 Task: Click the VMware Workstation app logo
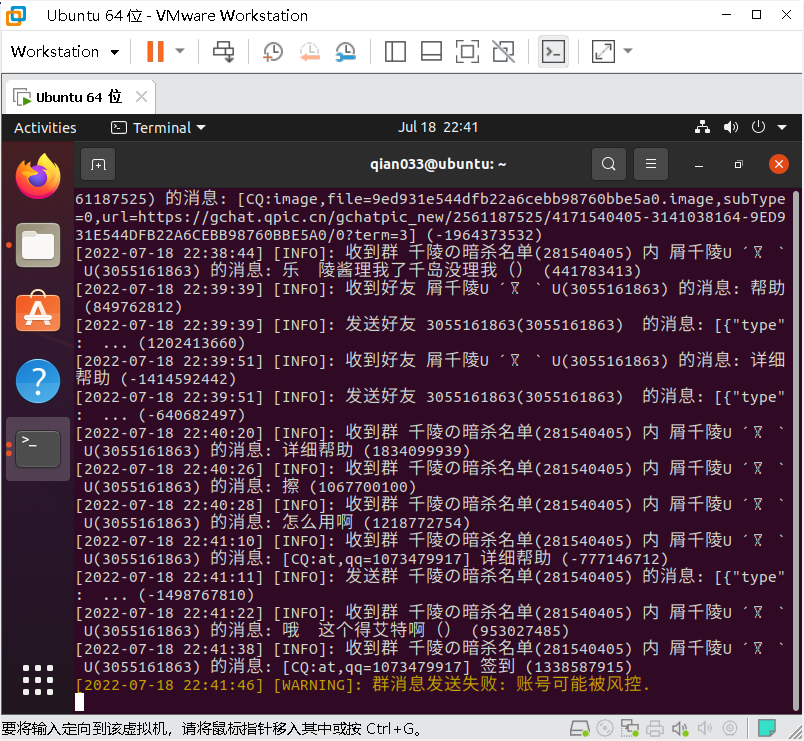point(16,15)
